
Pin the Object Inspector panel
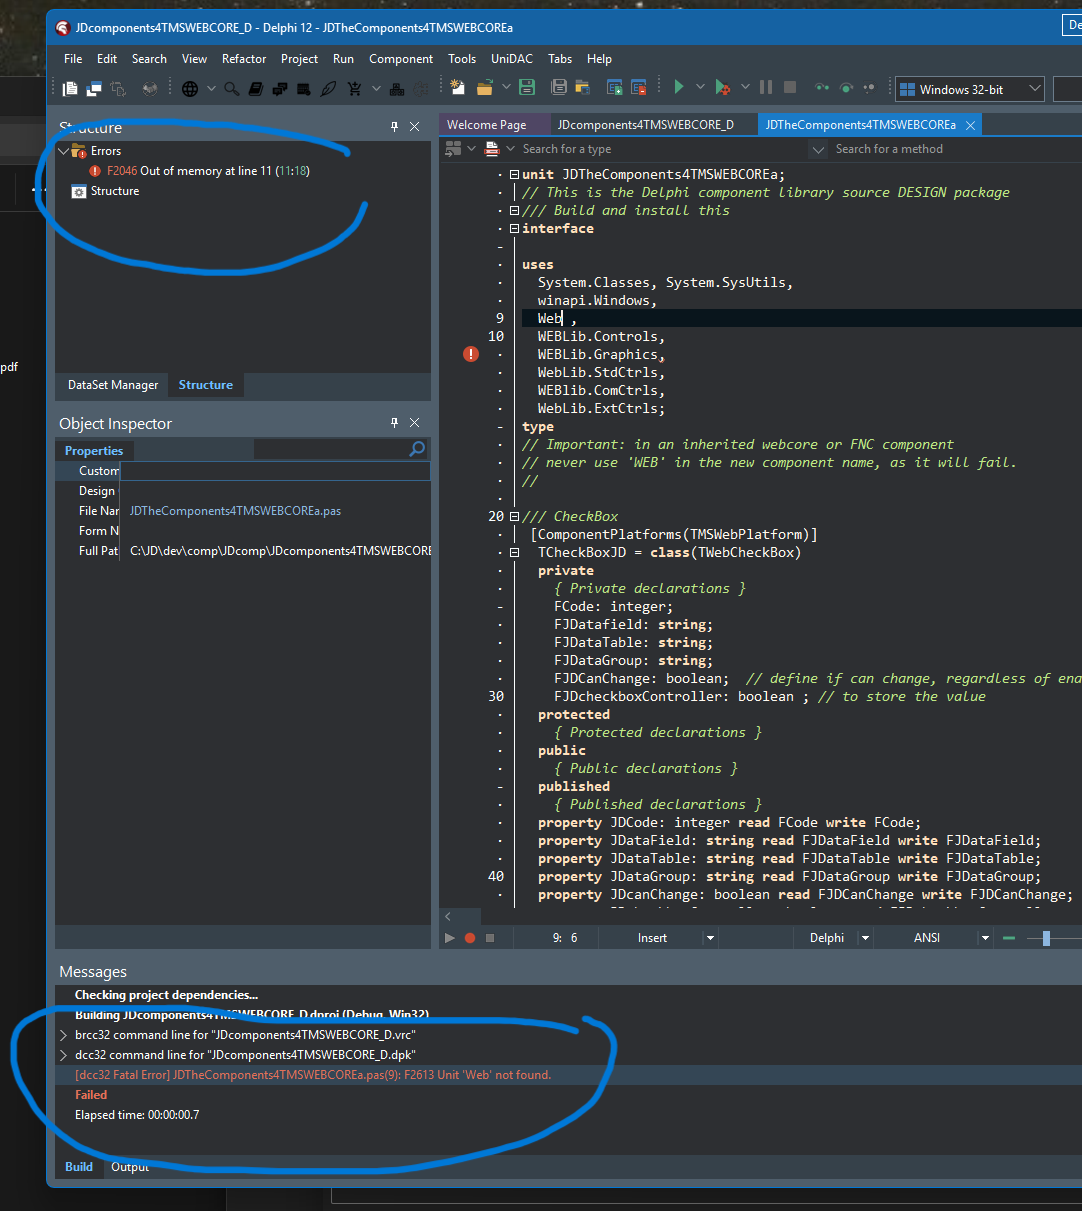(394, 423)
